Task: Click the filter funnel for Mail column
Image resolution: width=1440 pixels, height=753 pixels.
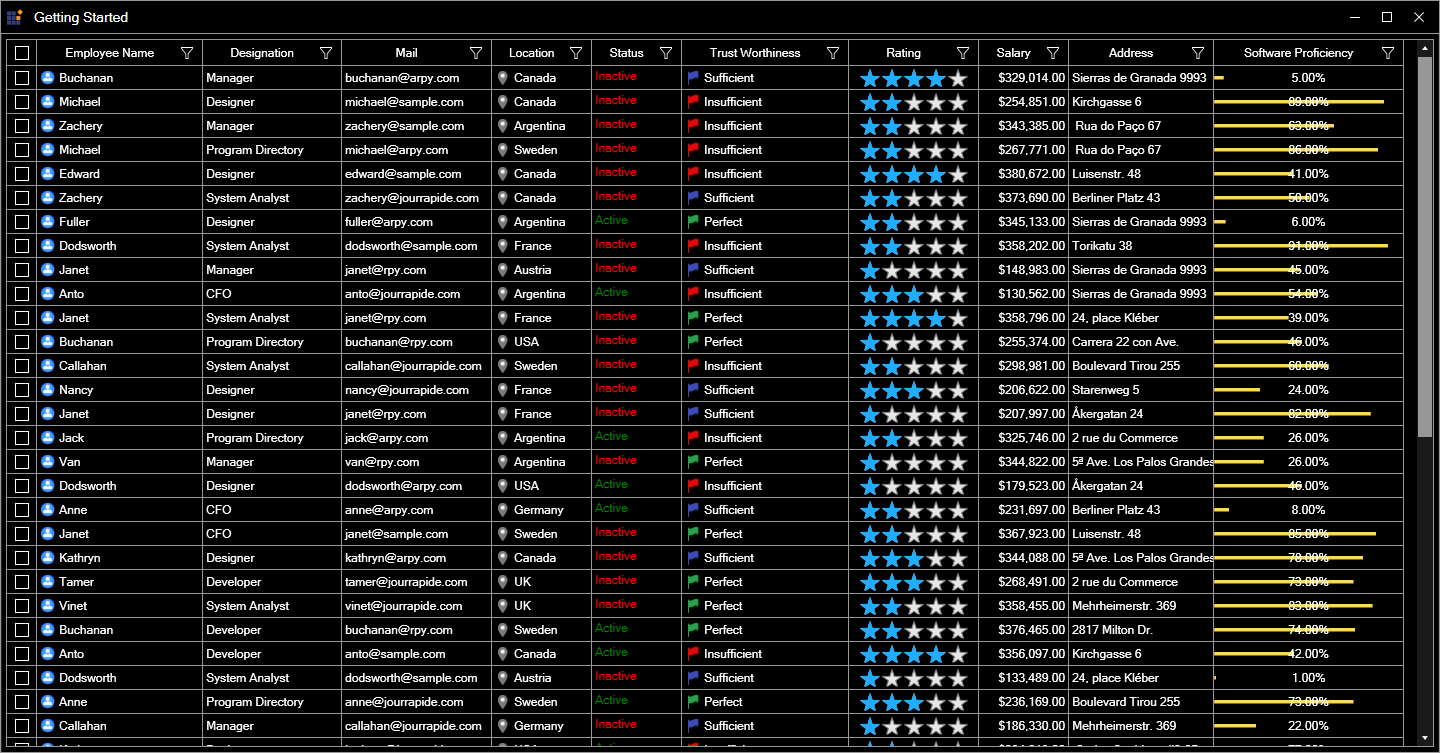Action: (x=476, y=53)
